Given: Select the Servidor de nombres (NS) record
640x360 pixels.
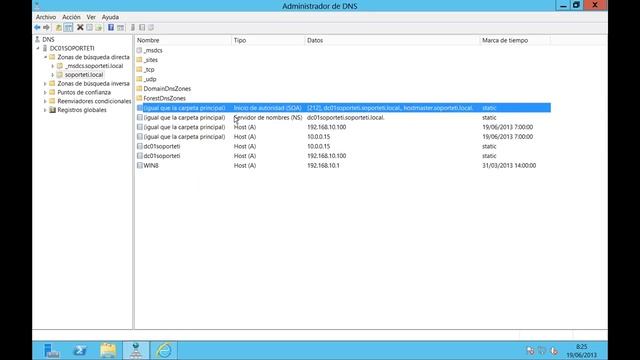Looking at the screenshot, I should click(343, 118).
